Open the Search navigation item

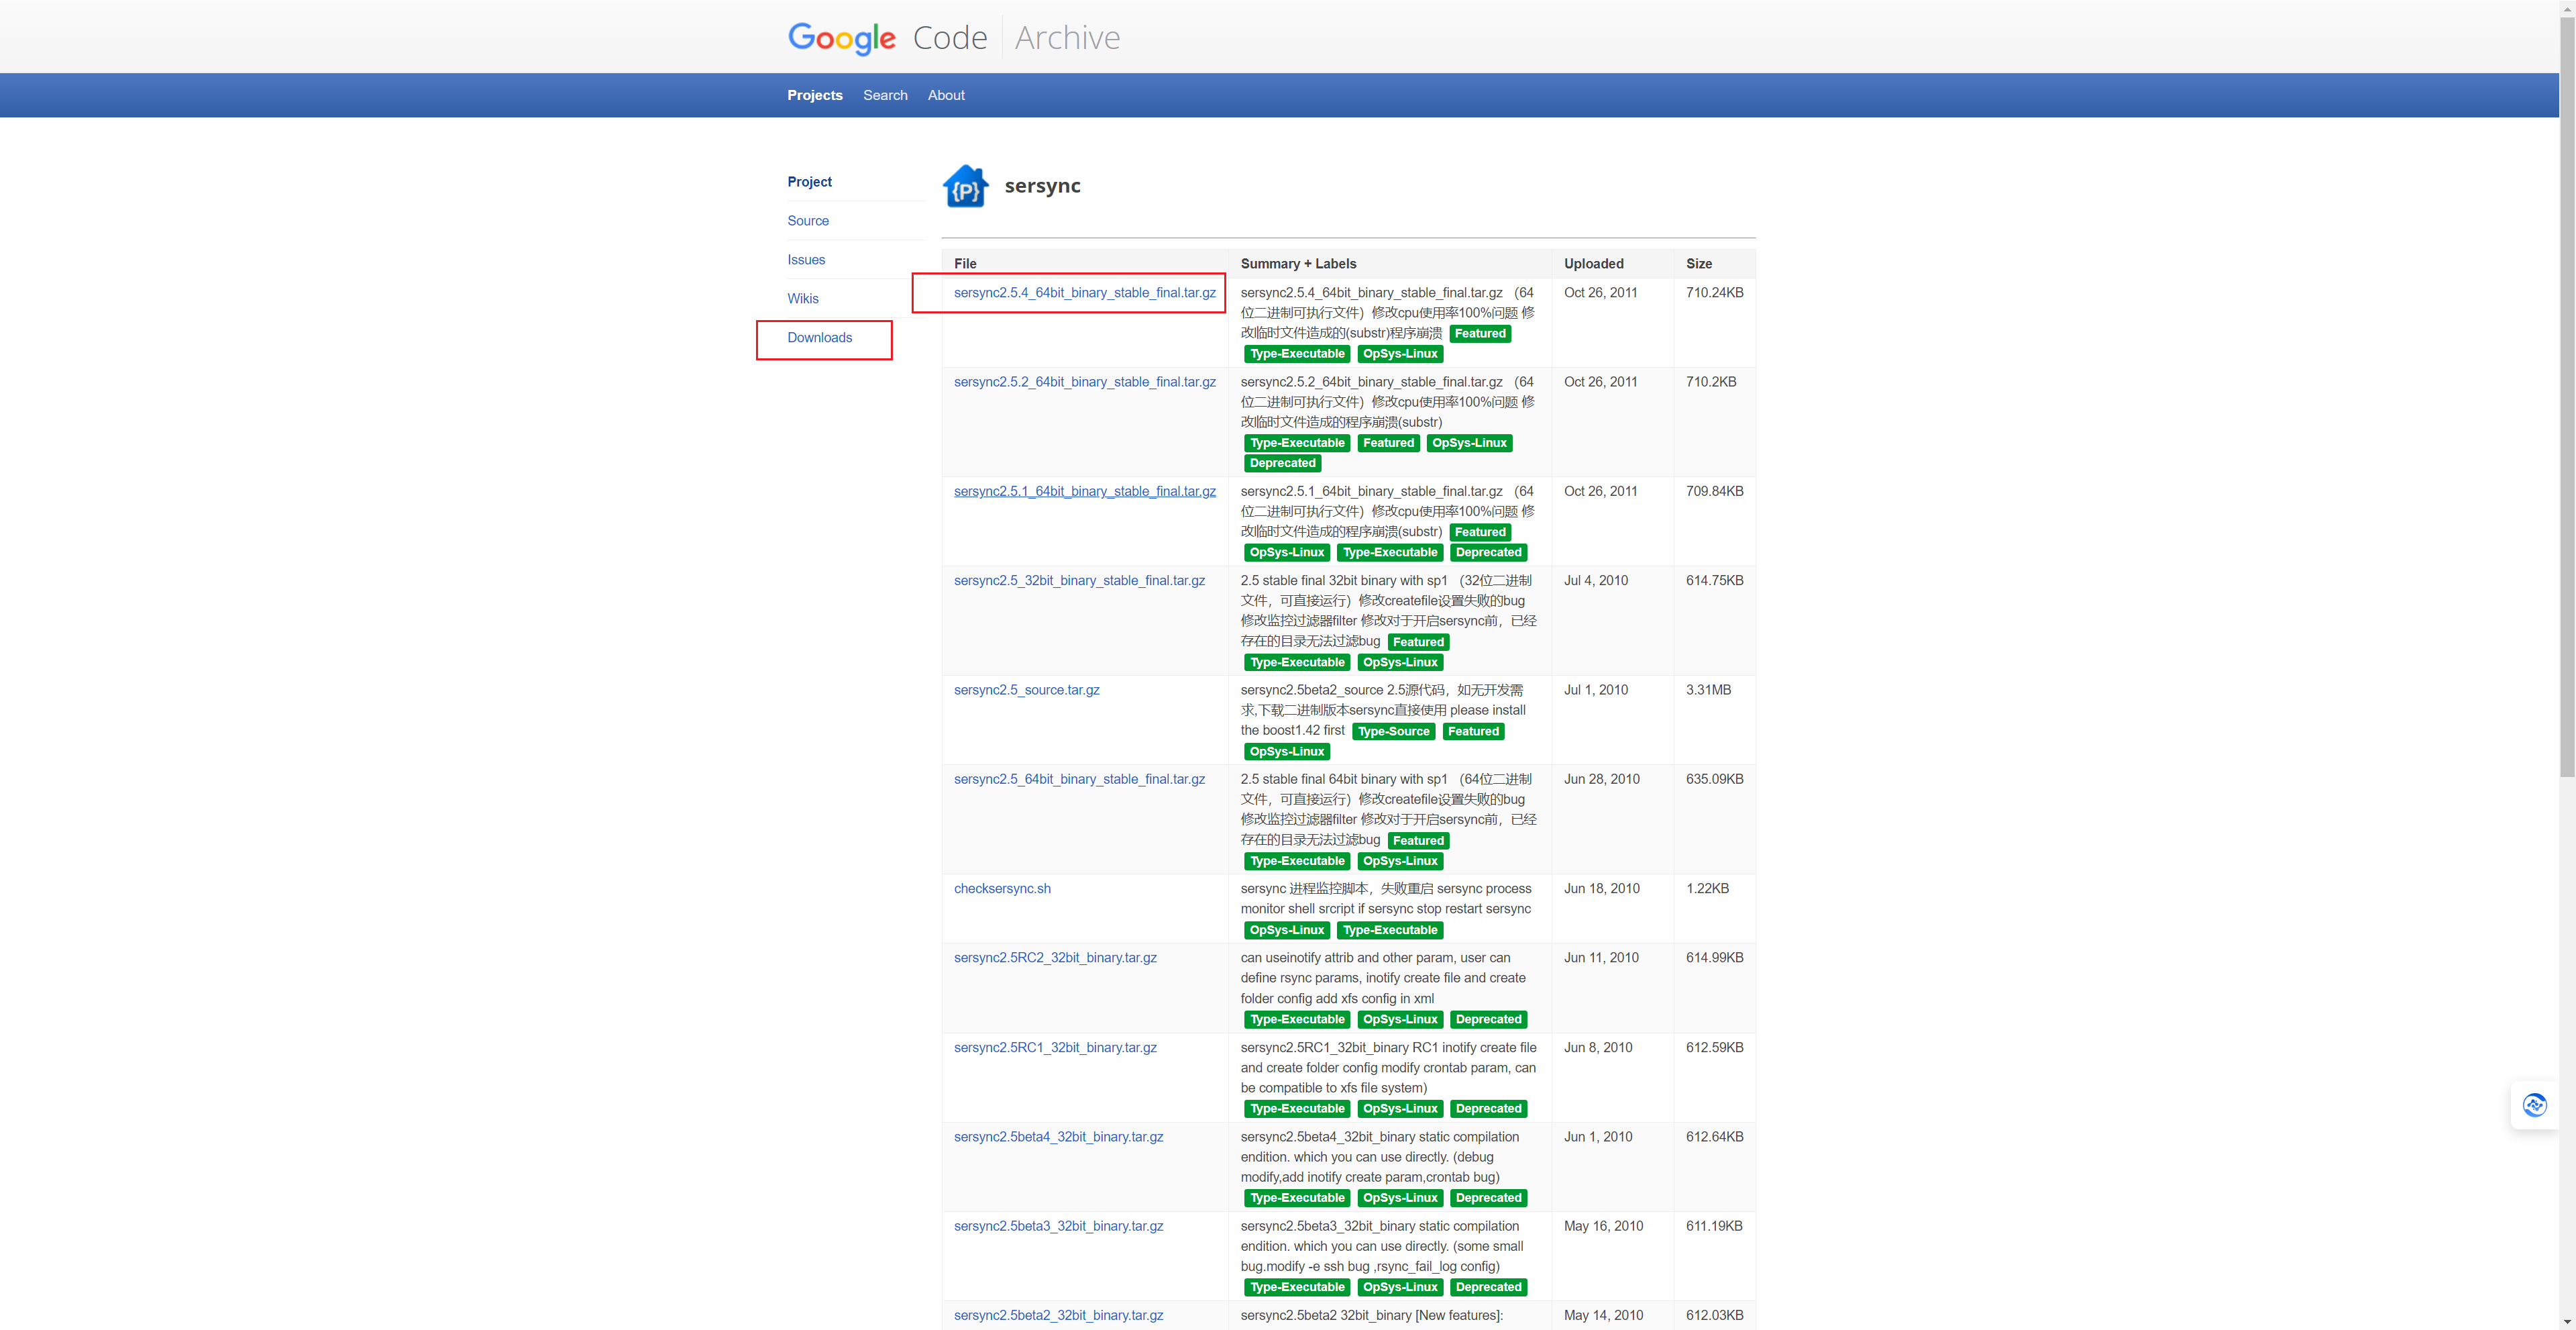tap(885, 95)
